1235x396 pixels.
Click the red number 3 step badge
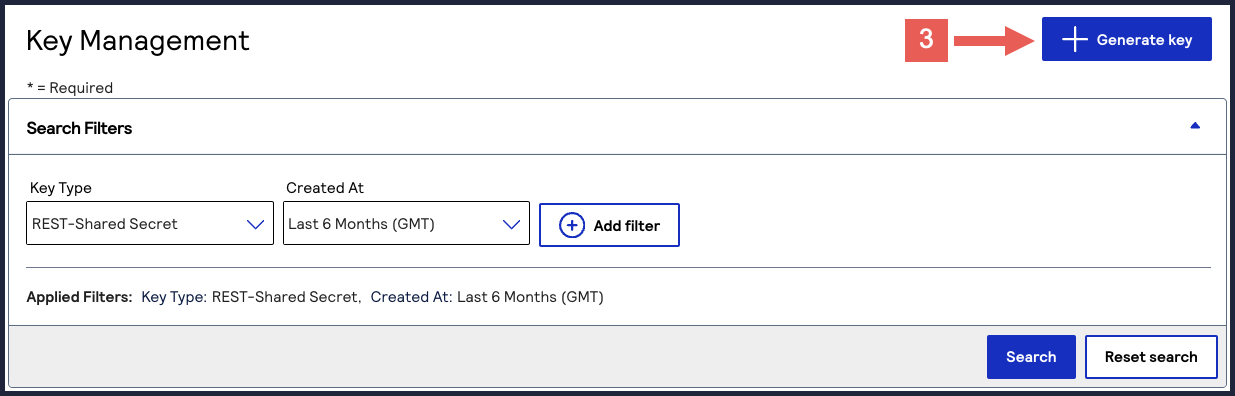coord(926,40)
